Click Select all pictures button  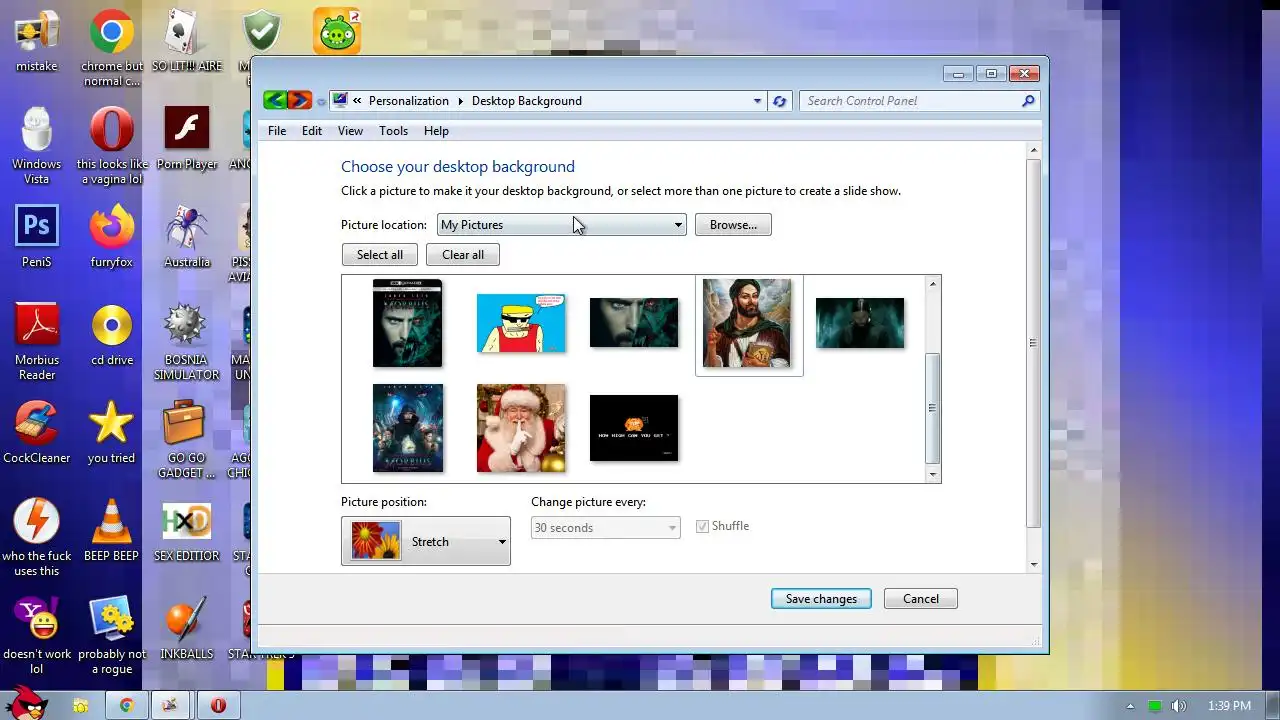(x=380, y=255)
